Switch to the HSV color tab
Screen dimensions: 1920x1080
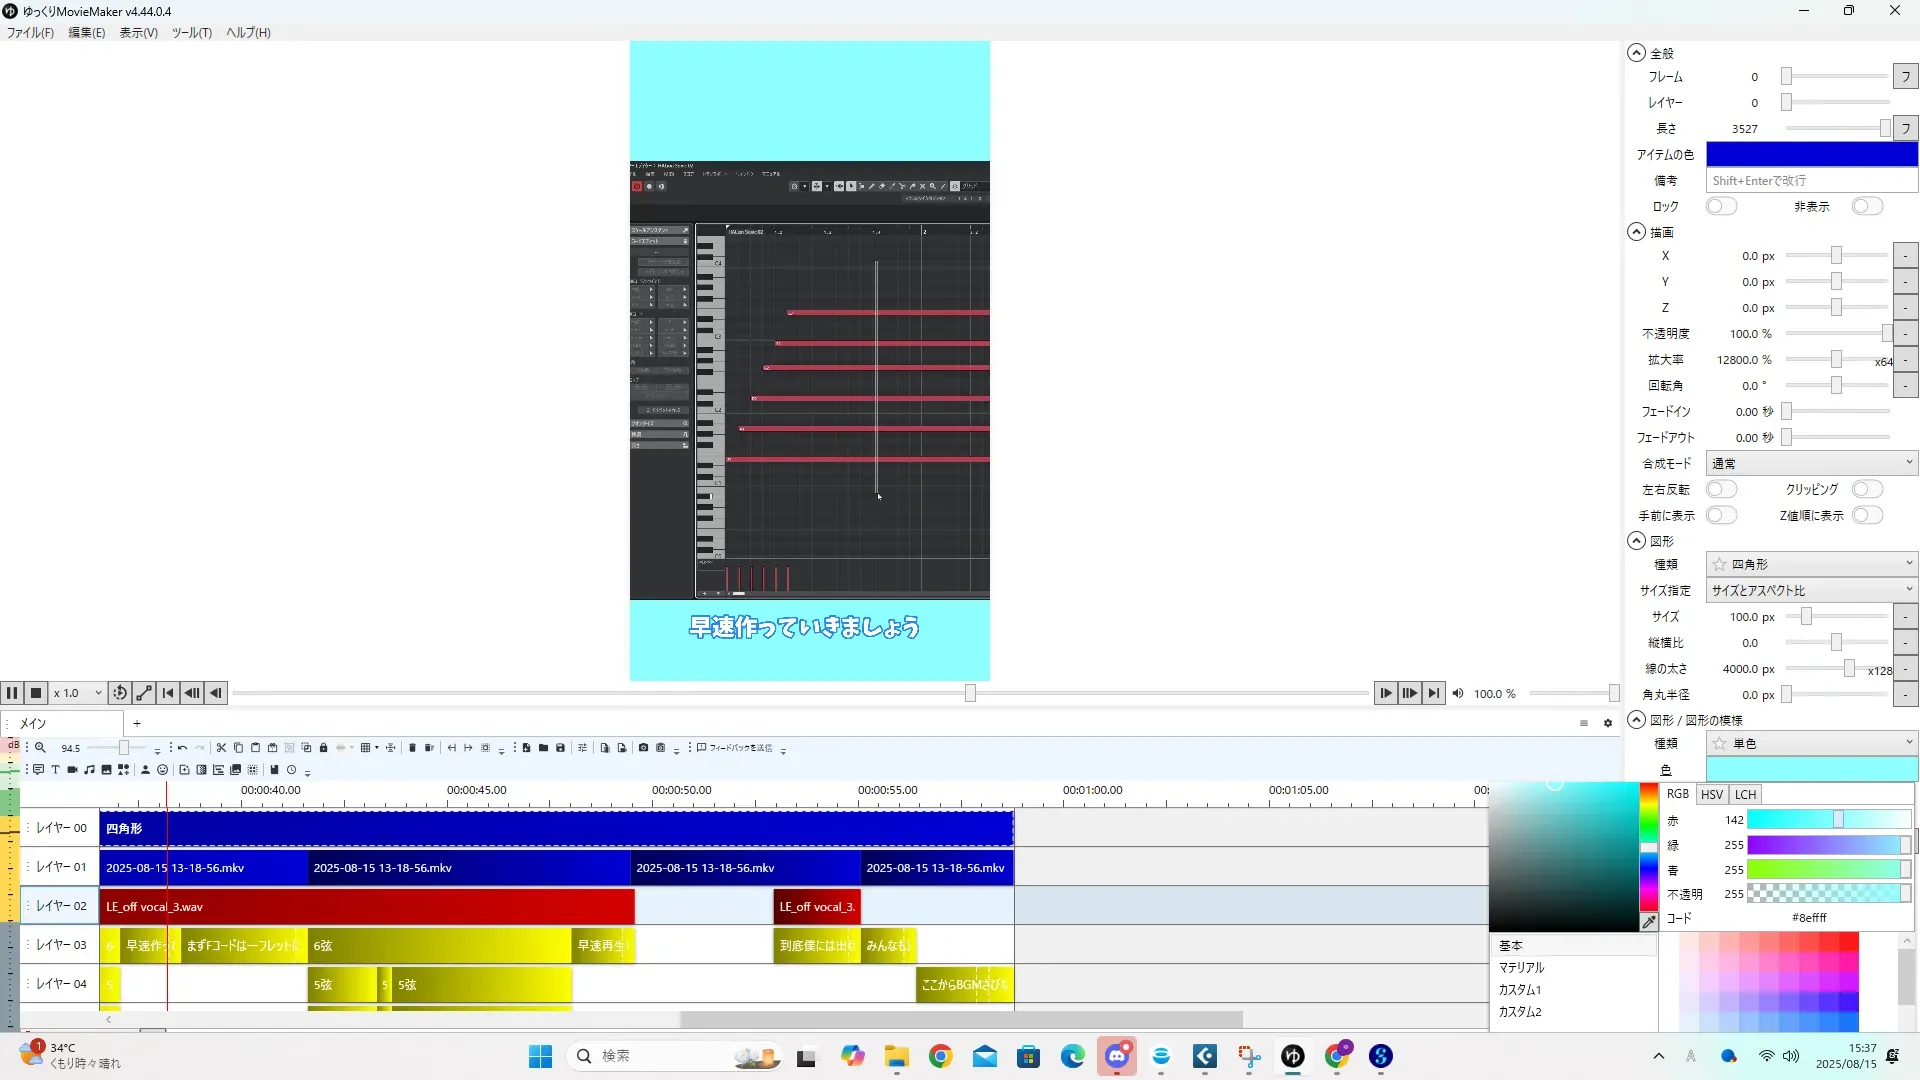pos(1711,794)
